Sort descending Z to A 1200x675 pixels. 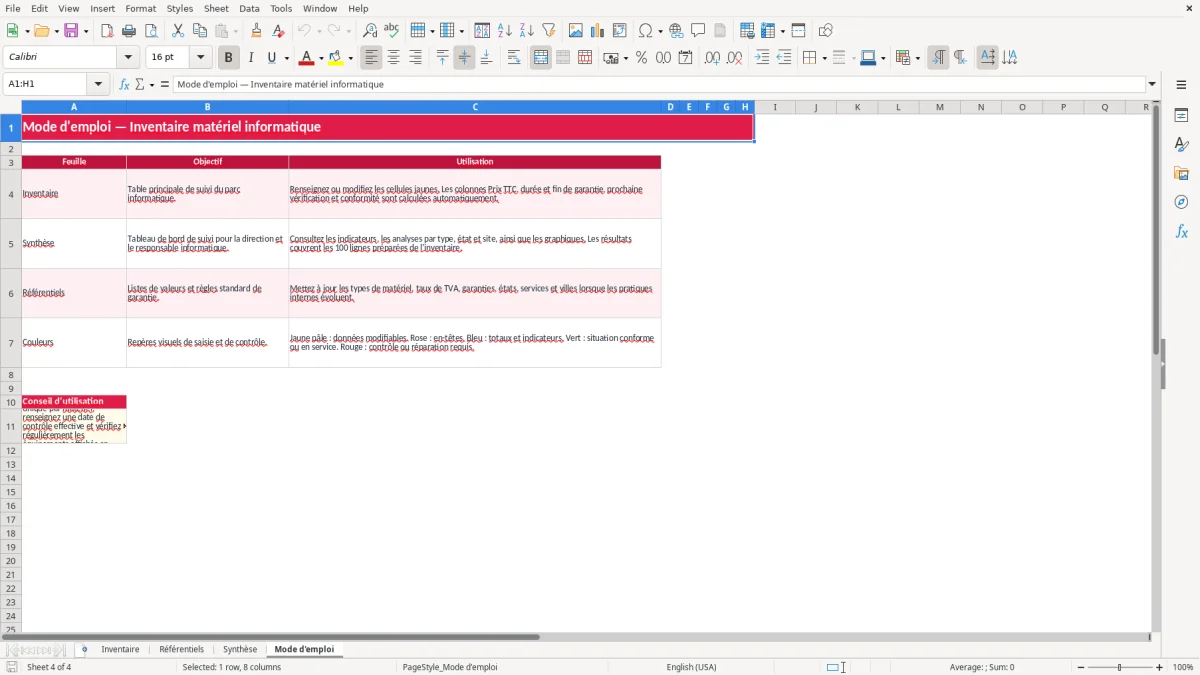point(527,31)
